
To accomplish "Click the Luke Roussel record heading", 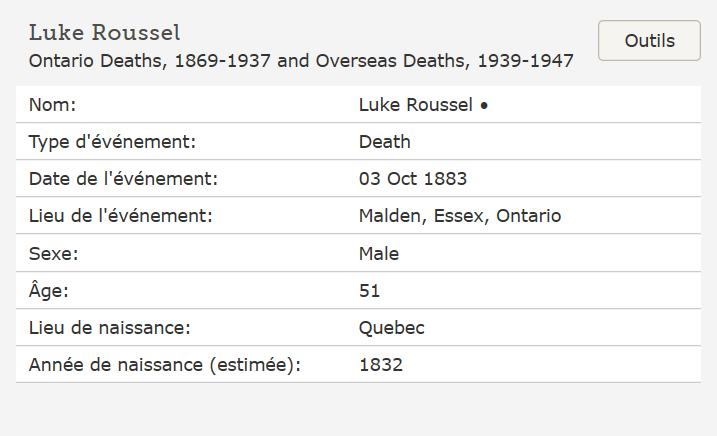I will coord(105,33).
